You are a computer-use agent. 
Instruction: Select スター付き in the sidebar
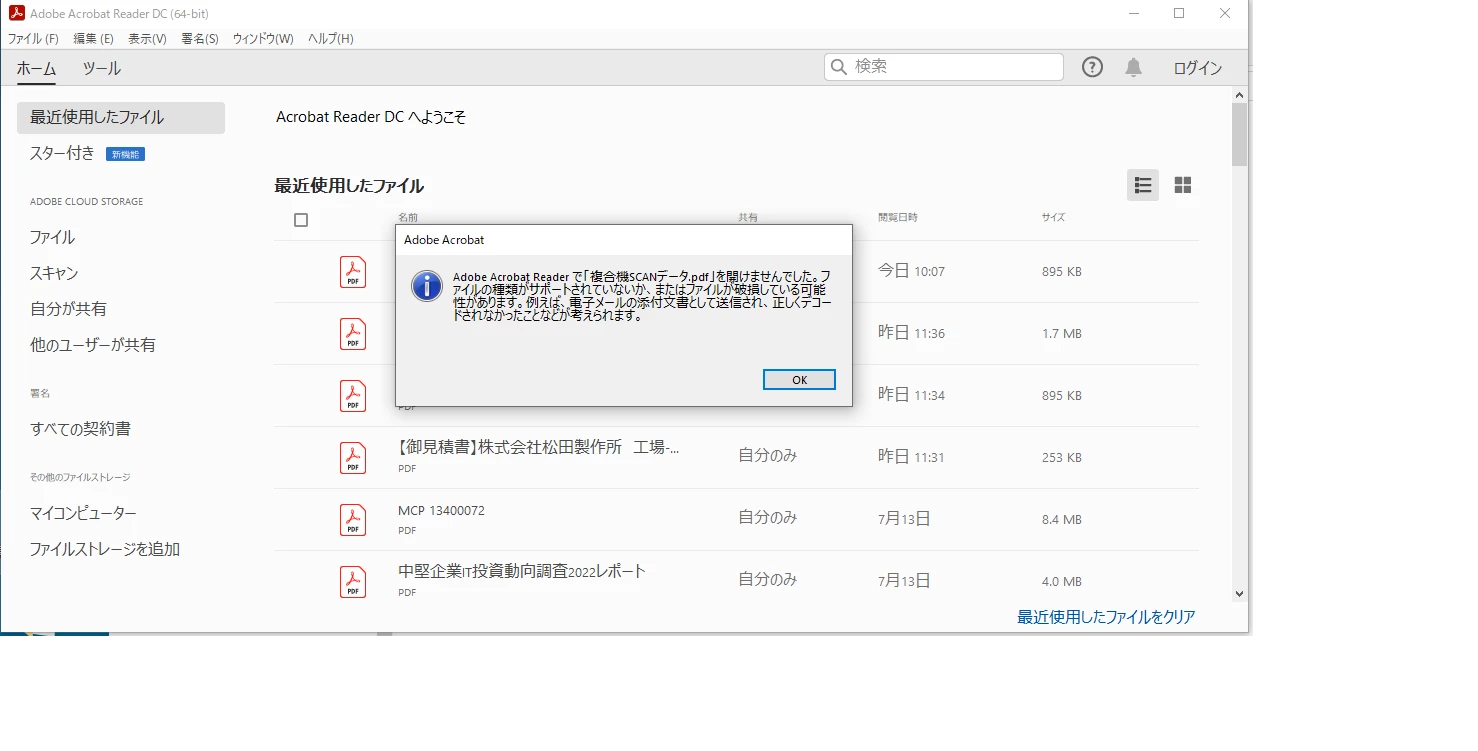click(x=62, y=153)
